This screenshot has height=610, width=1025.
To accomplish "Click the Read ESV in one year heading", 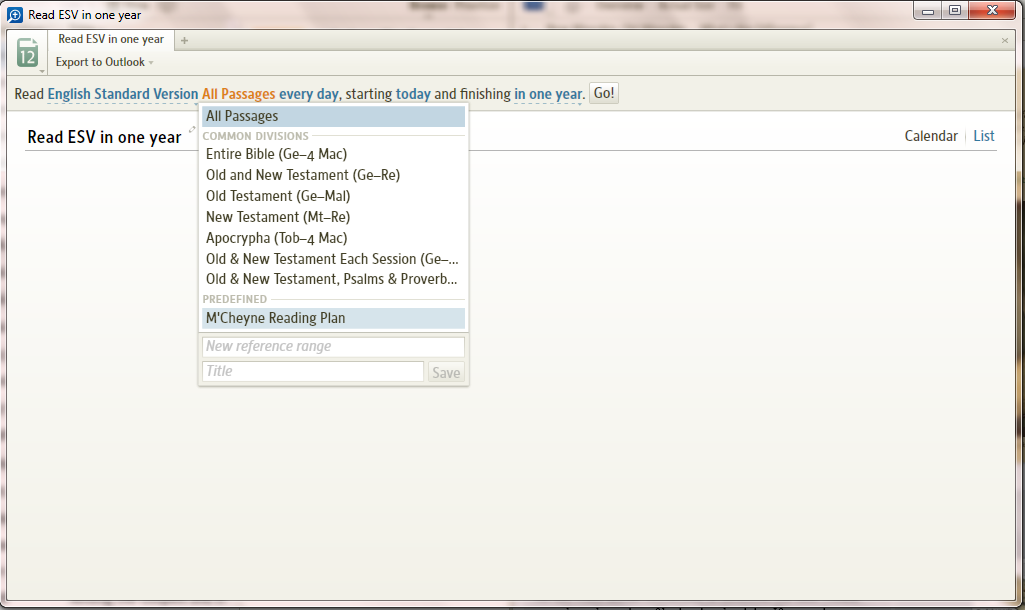I will [105, 137].
